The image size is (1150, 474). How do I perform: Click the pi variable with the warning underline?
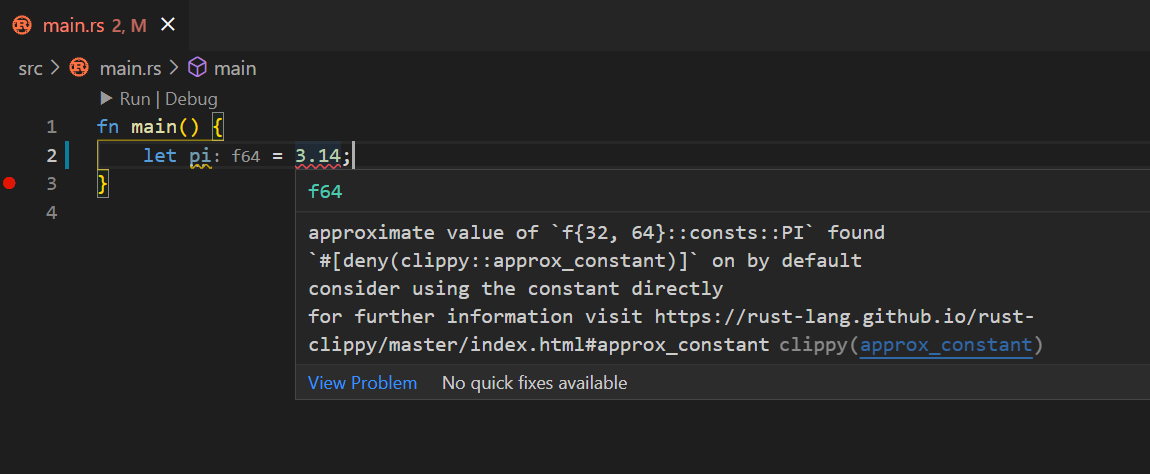tap(199, 156)
